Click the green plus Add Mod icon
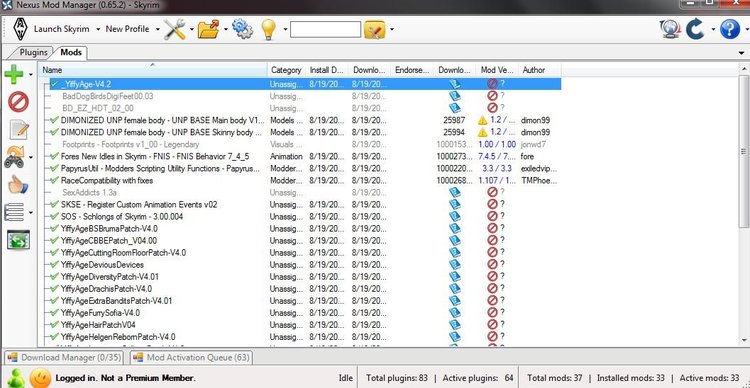Screen dimensions: 750x388 [x=13, y=74]
